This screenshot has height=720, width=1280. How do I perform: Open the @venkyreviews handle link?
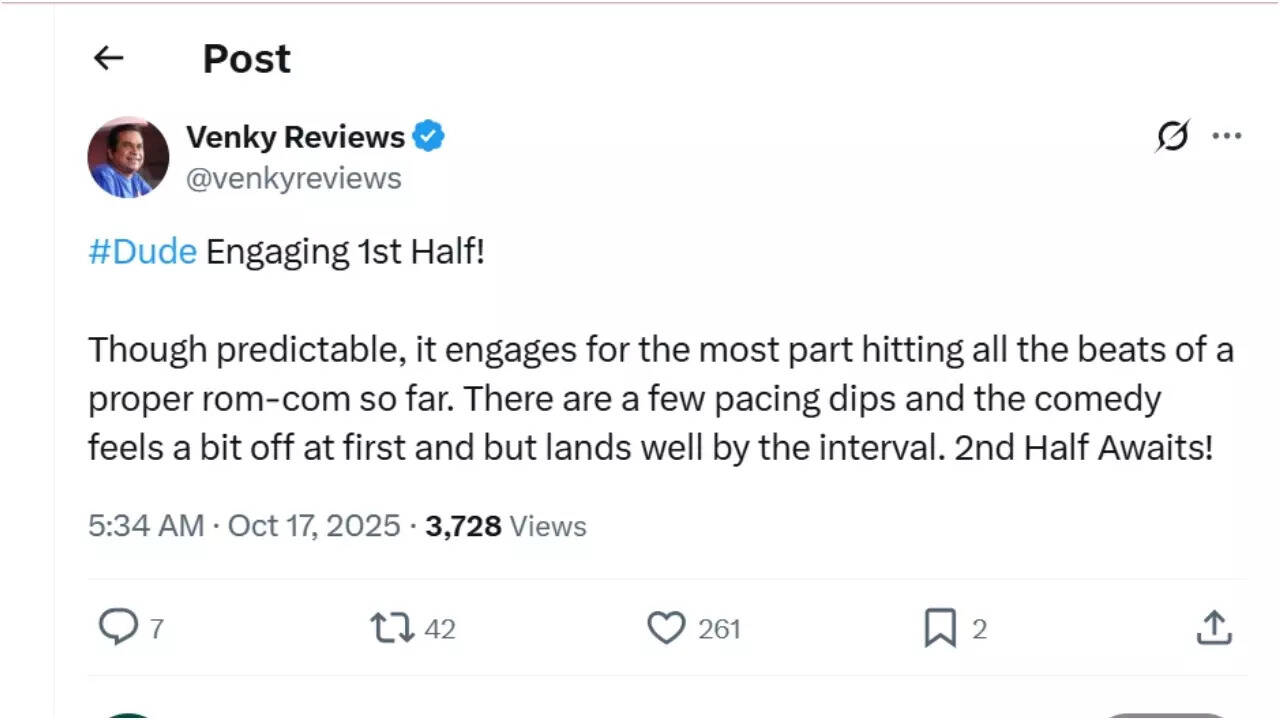pos(294,178)
